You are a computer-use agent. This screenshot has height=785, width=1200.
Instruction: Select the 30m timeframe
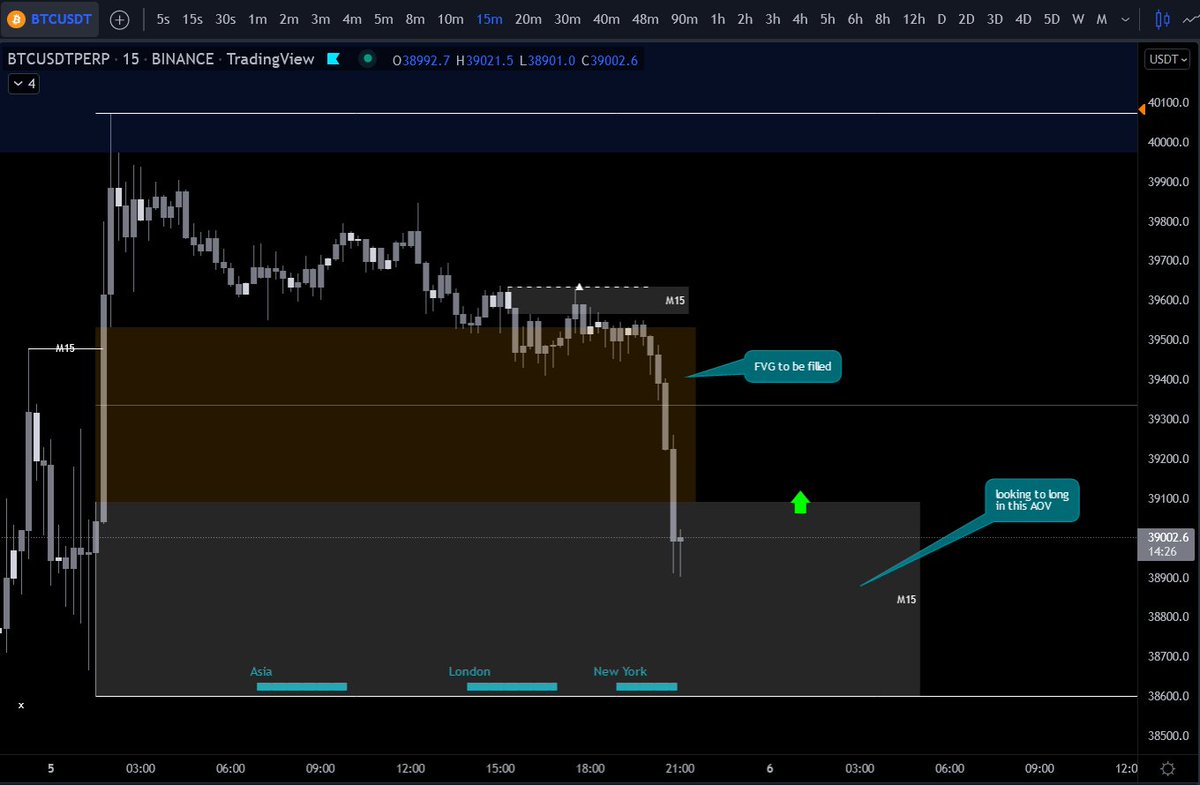567,19
